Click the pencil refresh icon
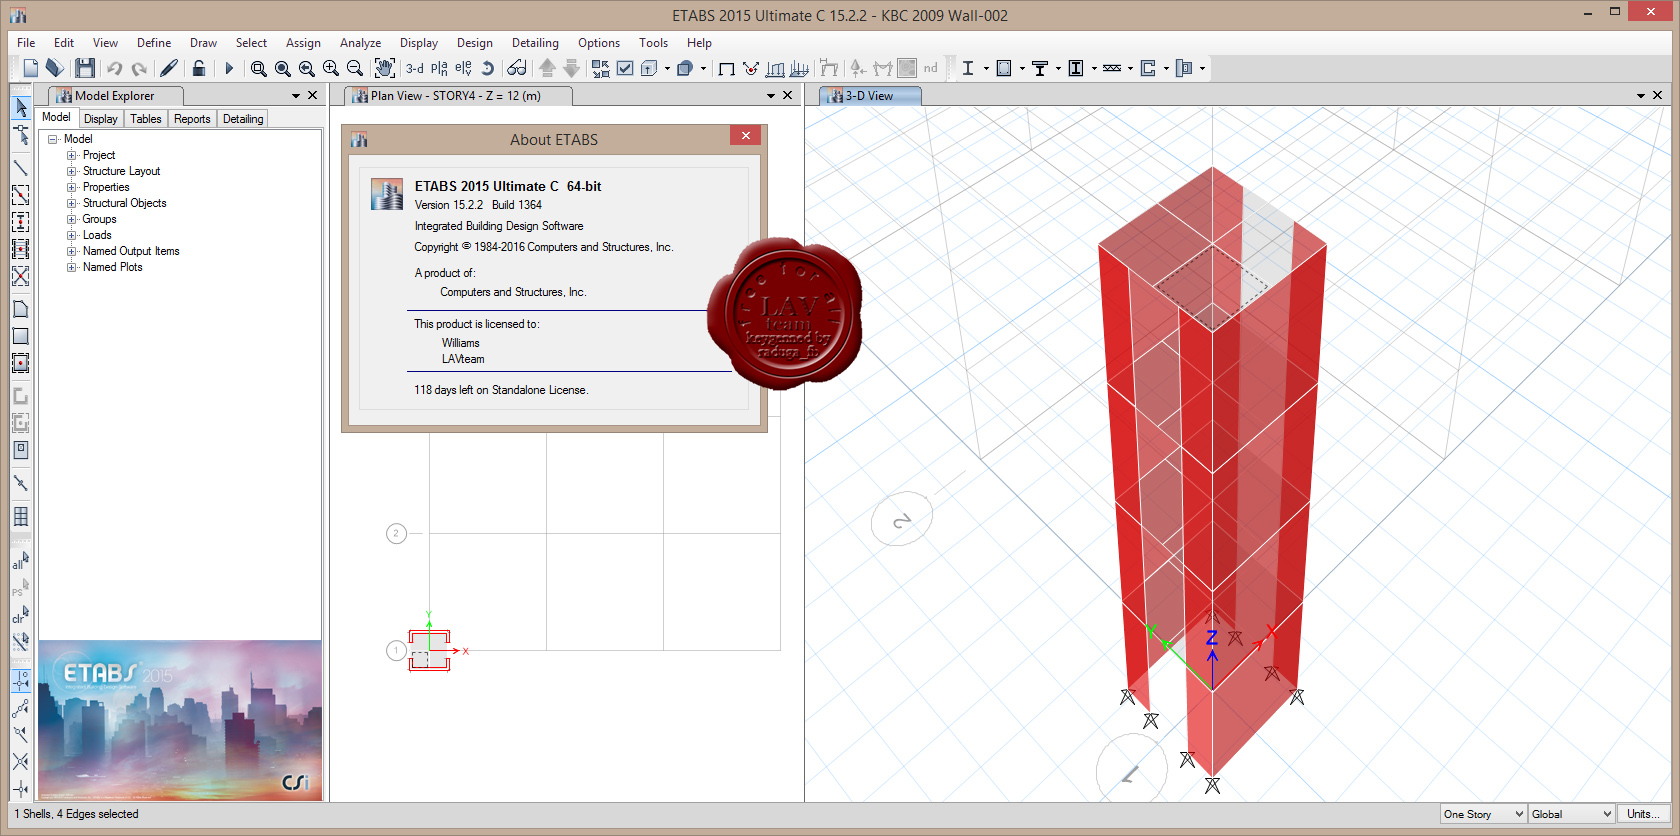Viewport: 1680px width, 836px height. (169, 68)
